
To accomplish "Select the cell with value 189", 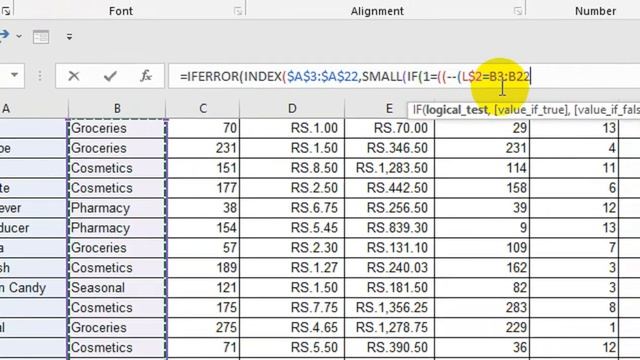I will click(203, 268).
